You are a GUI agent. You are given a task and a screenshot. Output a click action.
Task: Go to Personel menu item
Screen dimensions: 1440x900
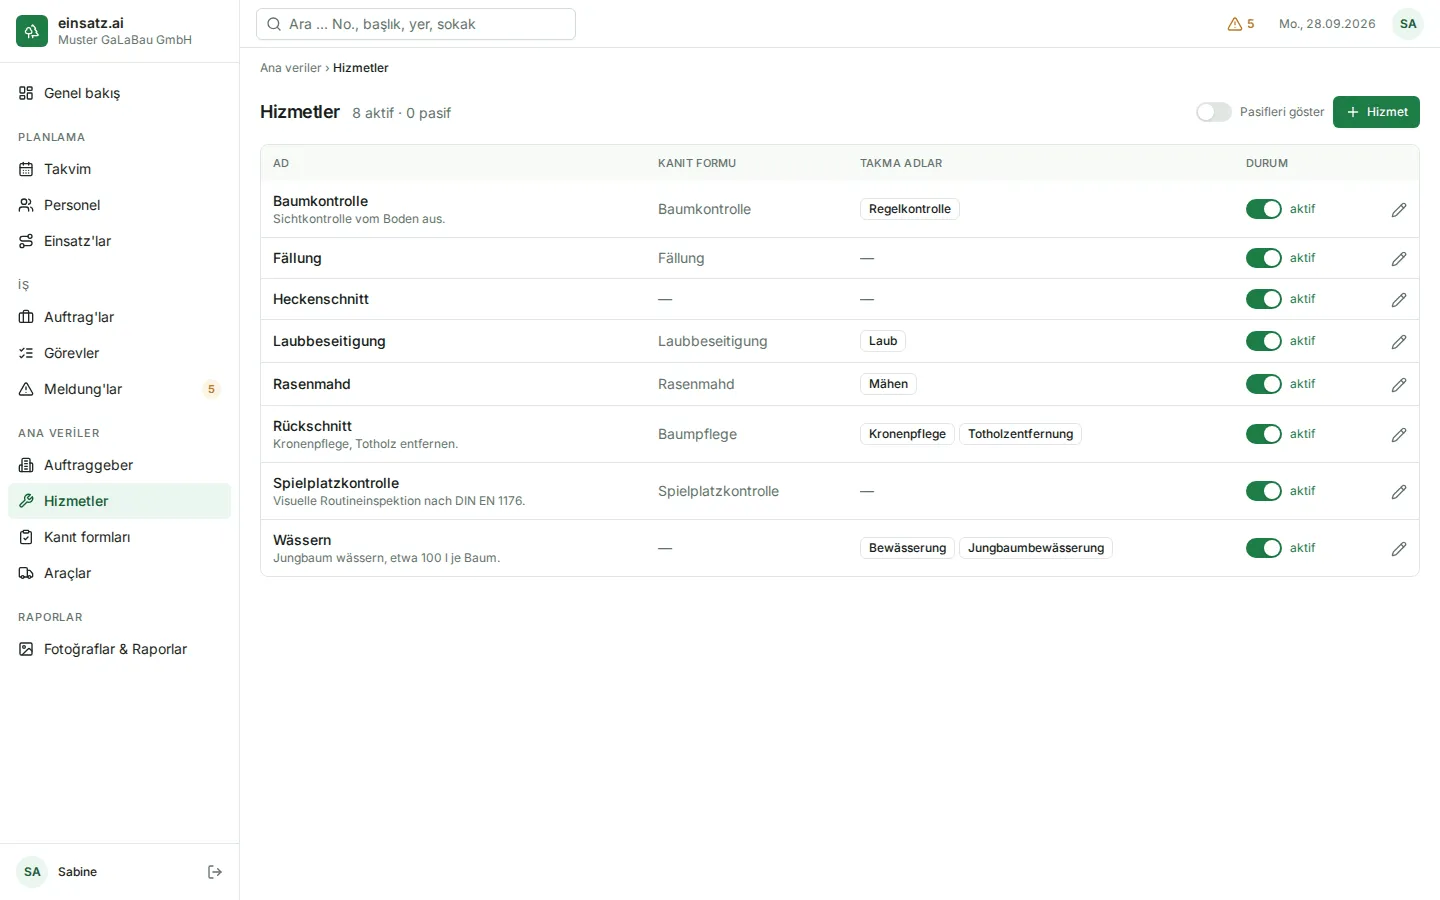point(119,205)
